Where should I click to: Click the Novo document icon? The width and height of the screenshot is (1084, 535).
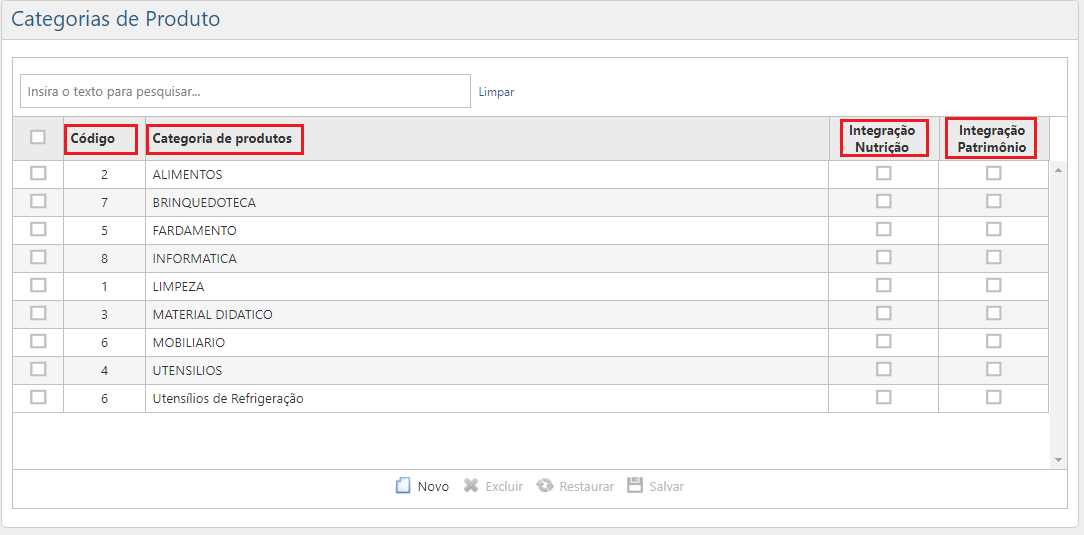tap(403, 486)
